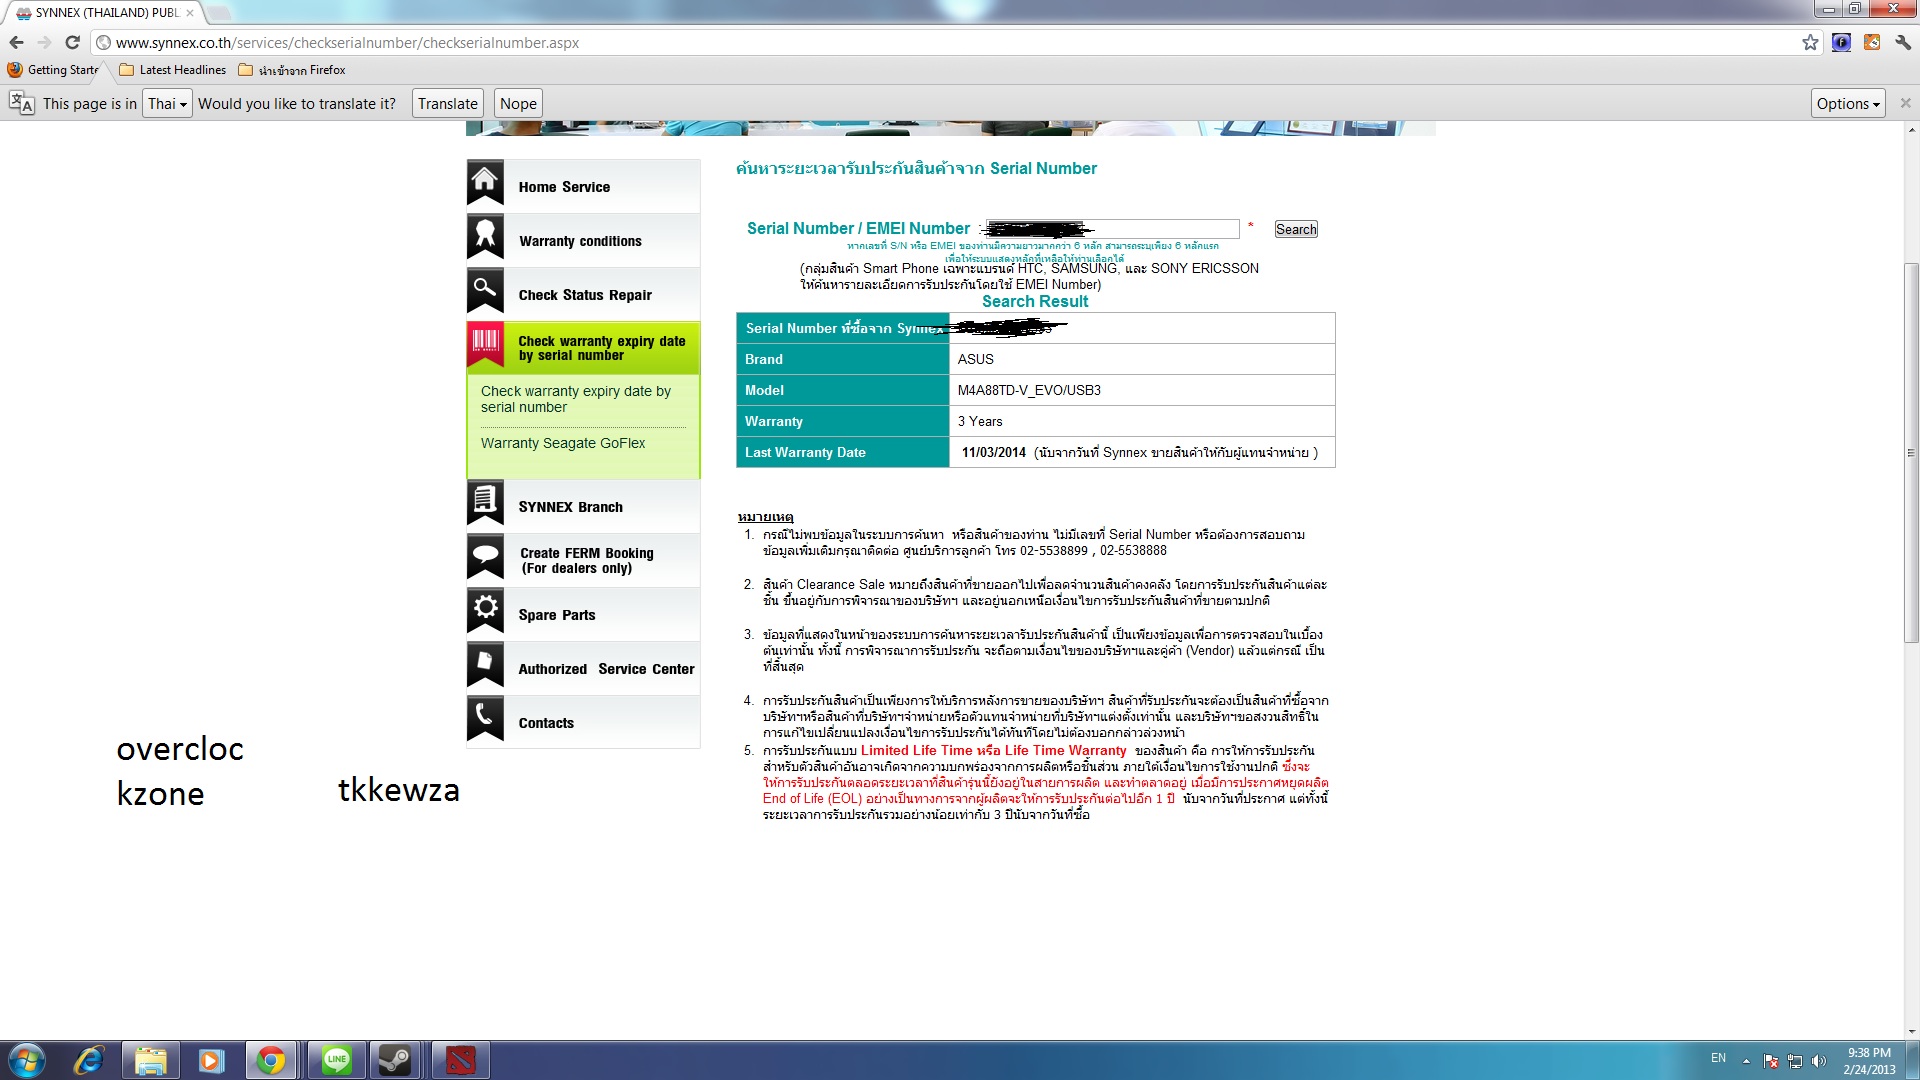Open the Thai language dropdown
This screenshot has height=1080, width=1920.
pos(167,104)
